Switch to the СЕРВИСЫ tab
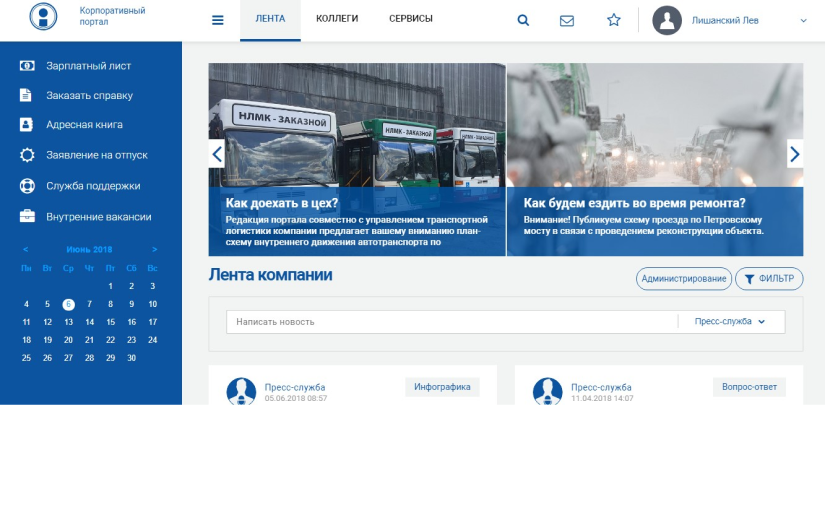 click(x=411, y=19)
